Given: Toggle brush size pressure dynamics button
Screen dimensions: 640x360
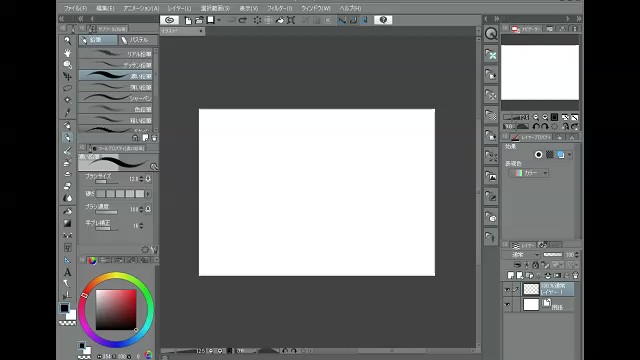Looking at the screenshot, I should pyautogui.click(x=149, y=179).
